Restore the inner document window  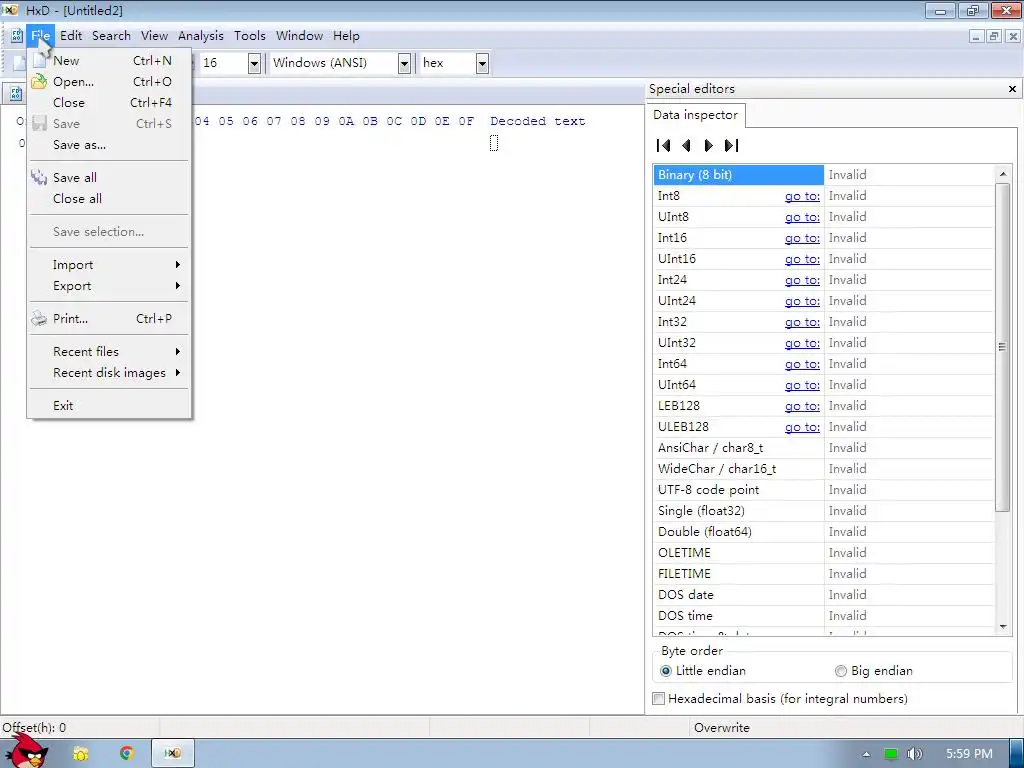click(x=994, y=37)
